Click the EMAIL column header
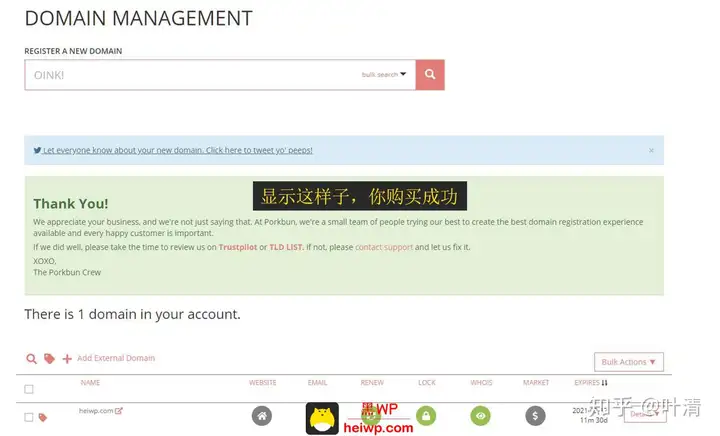 [317, 383]
